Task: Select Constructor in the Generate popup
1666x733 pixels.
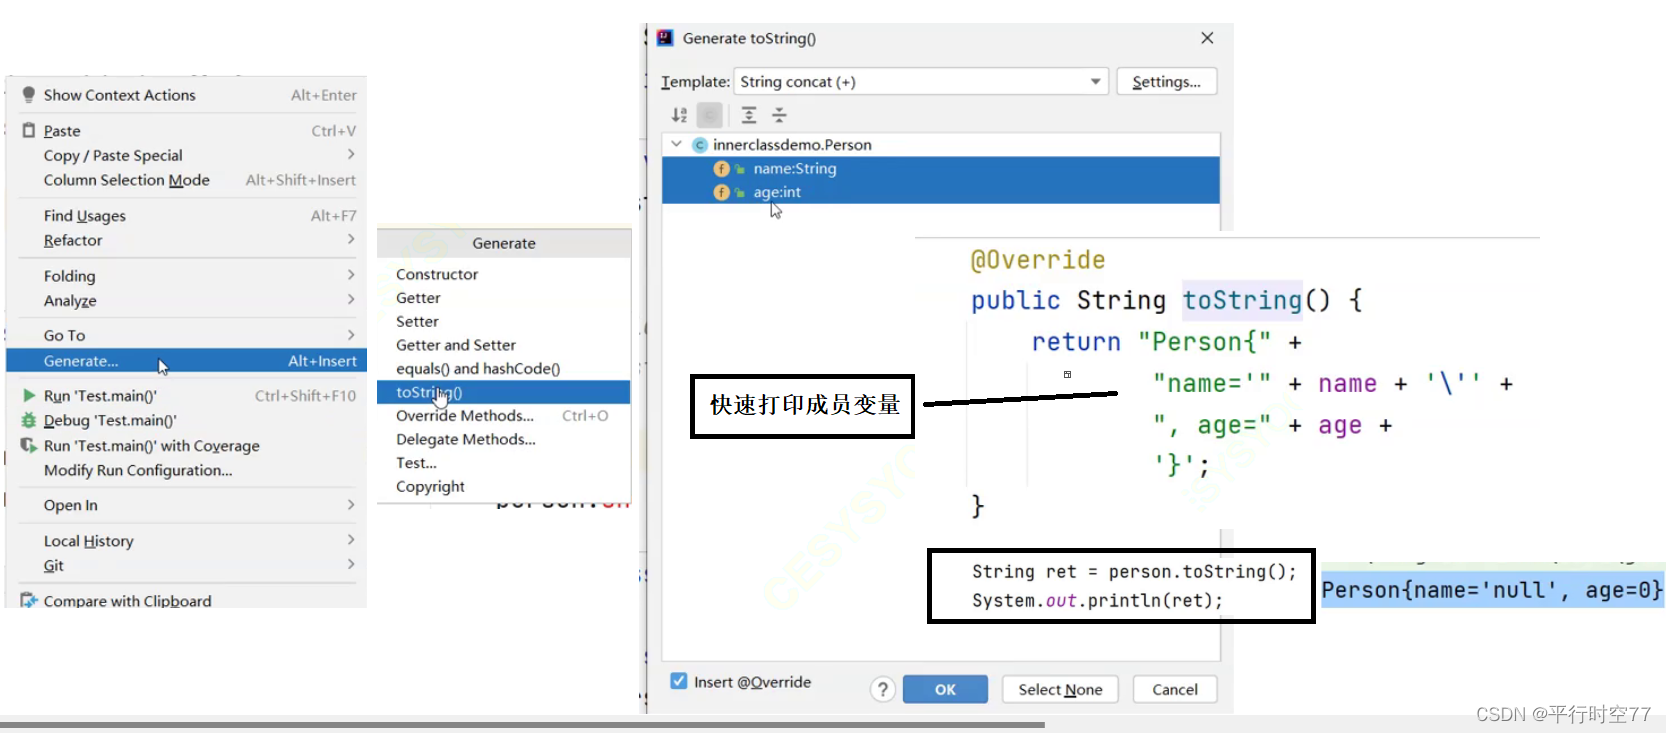Action: 503,274
